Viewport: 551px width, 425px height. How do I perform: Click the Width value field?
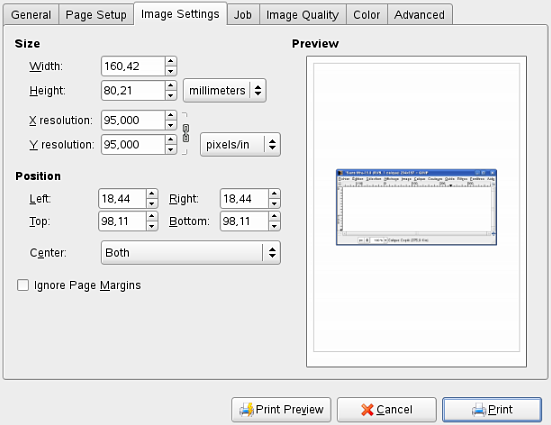click(x=133, y=66)
